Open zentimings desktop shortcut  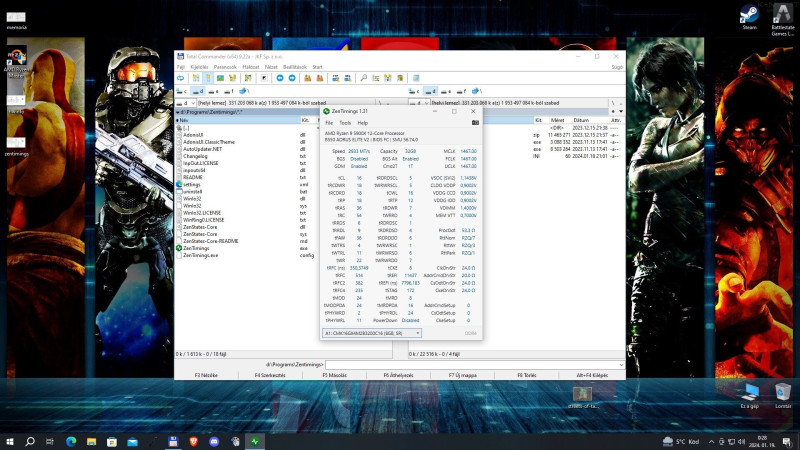coord(16,145)
